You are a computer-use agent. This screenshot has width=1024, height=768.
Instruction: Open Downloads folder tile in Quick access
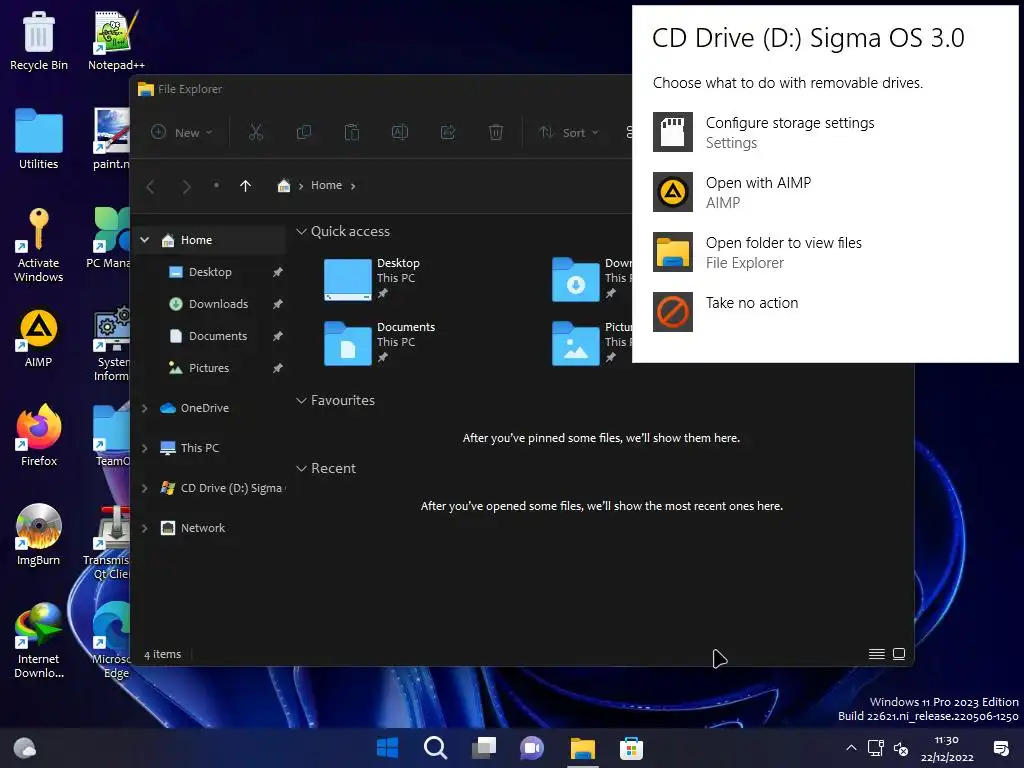point(590,280)
